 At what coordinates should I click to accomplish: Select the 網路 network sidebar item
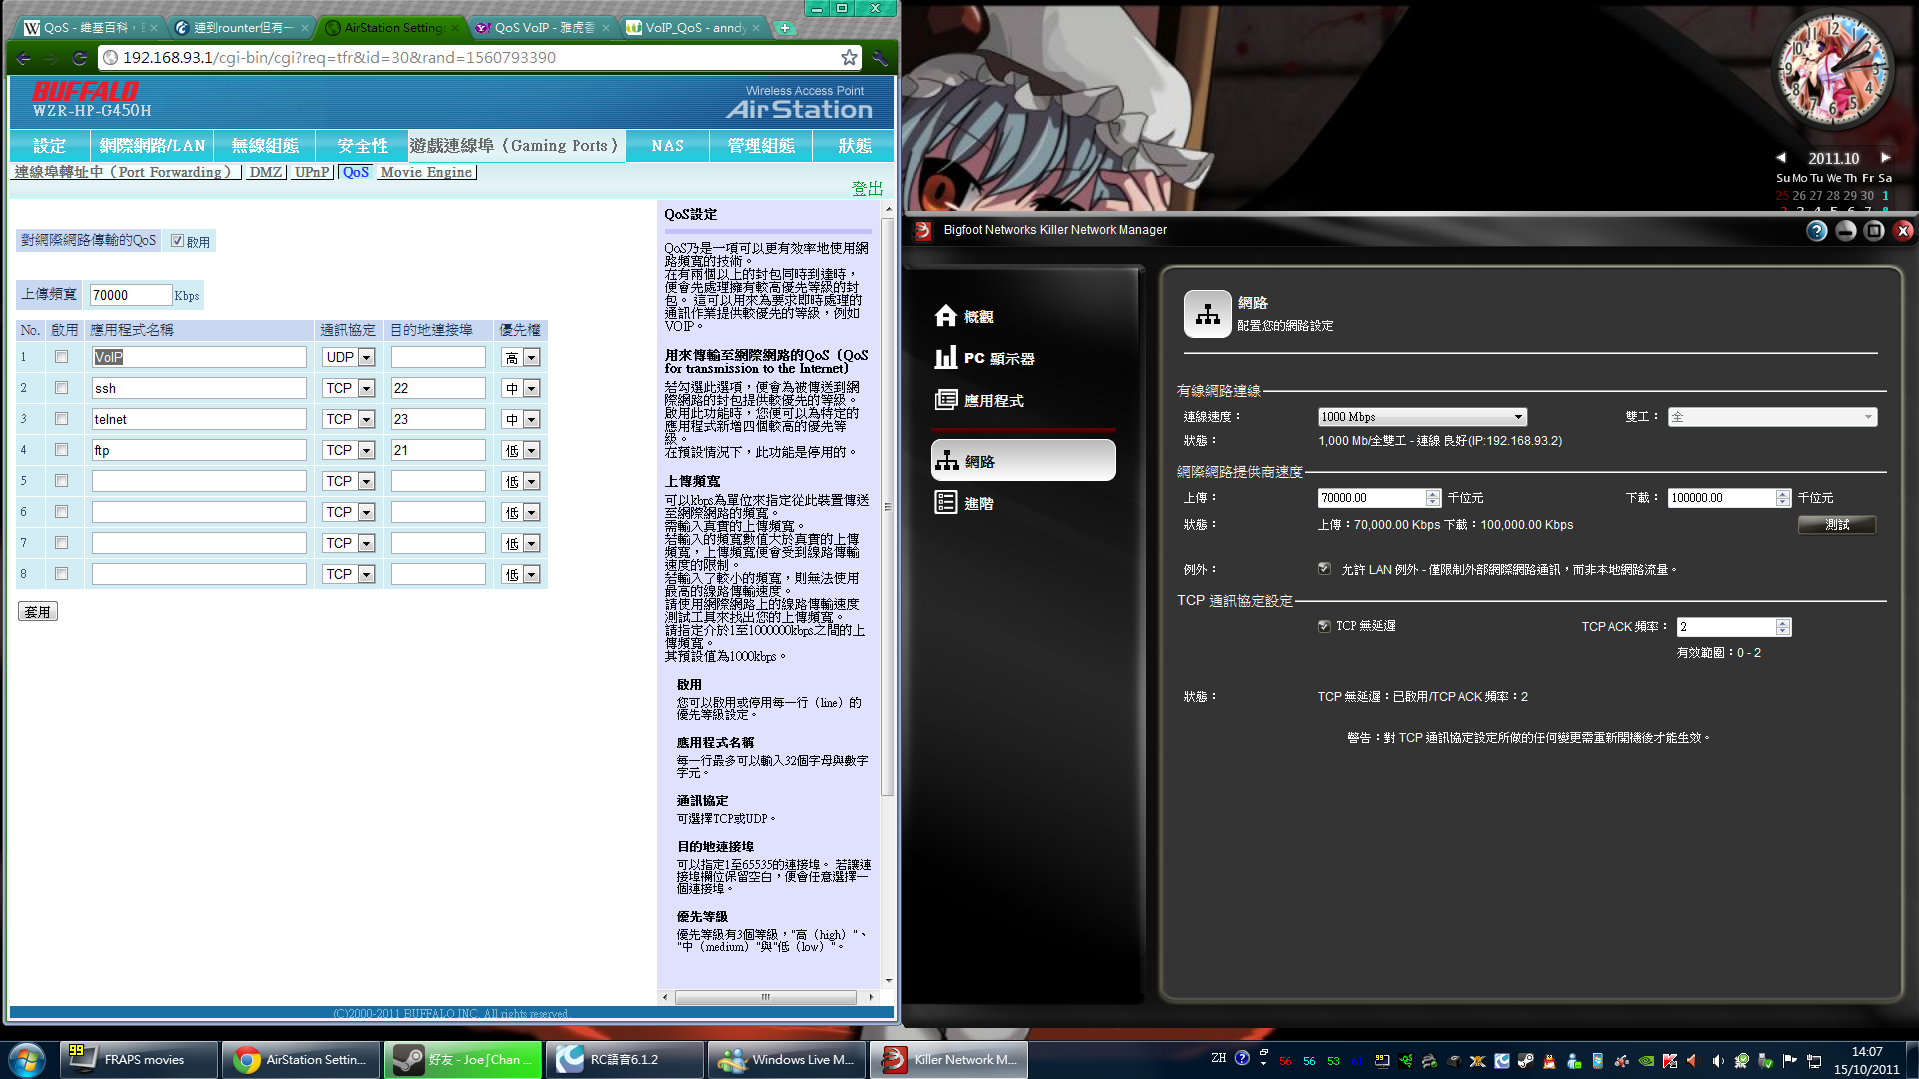coord(1023,461)
